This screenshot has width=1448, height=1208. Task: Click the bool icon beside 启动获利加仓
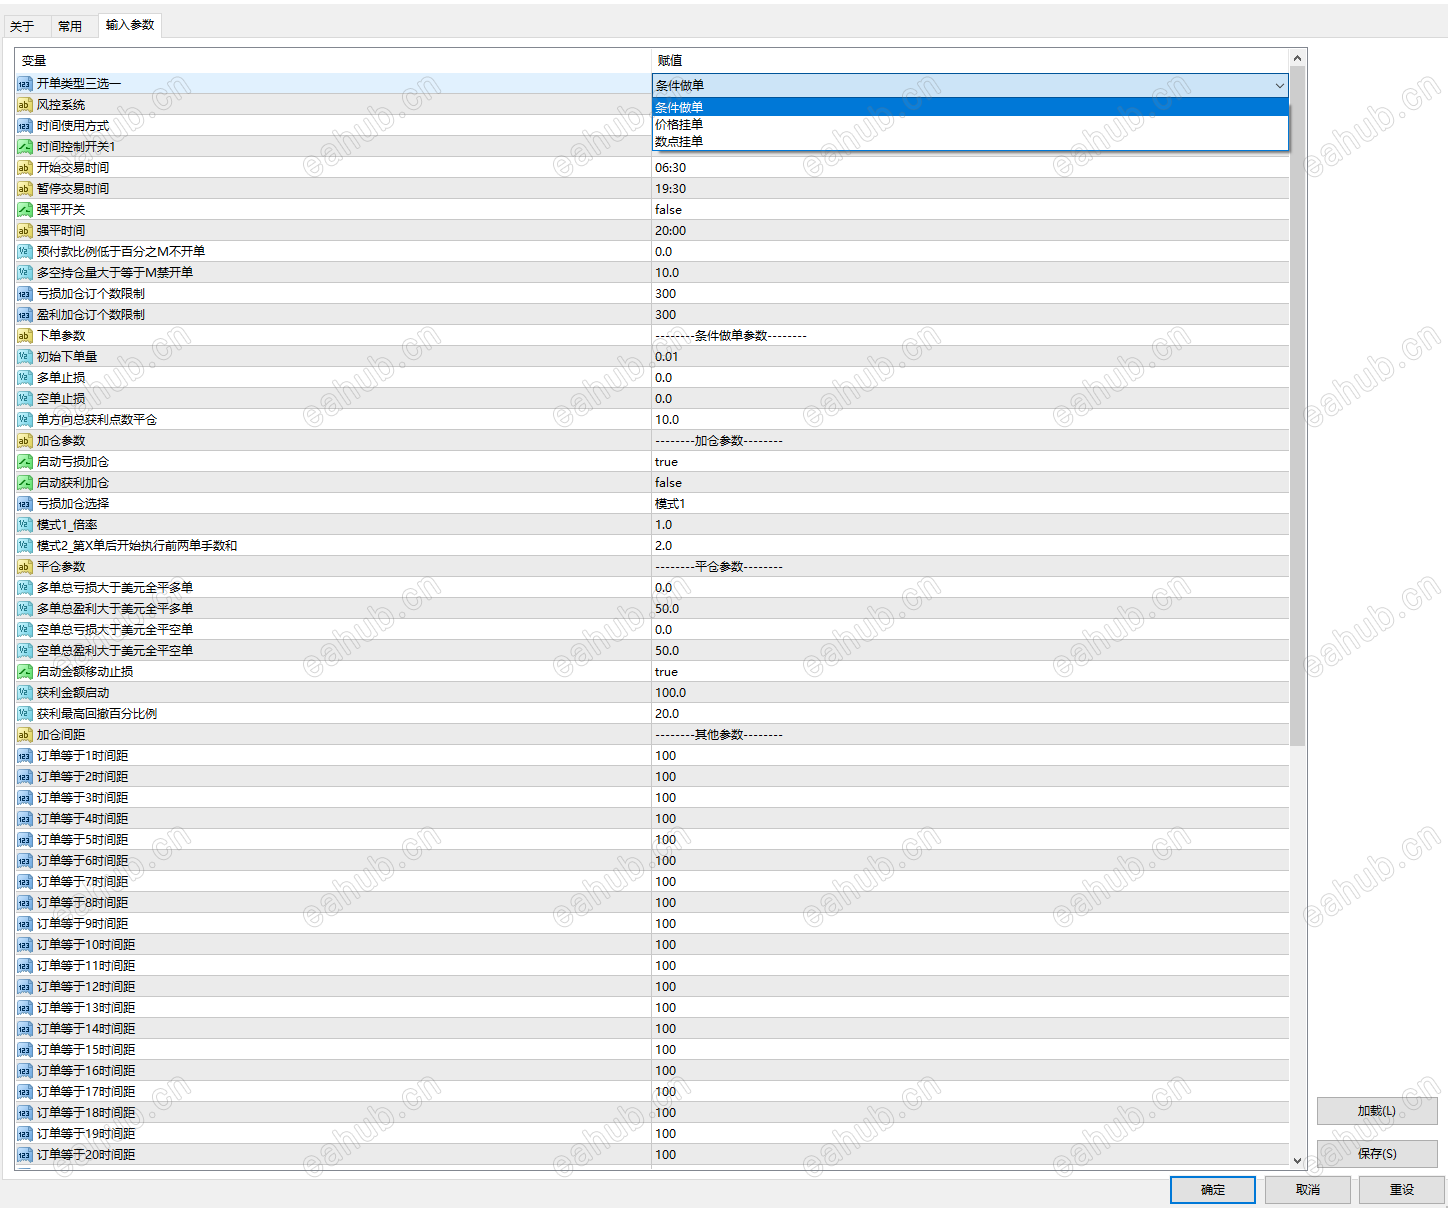click(x=25, y=483)
